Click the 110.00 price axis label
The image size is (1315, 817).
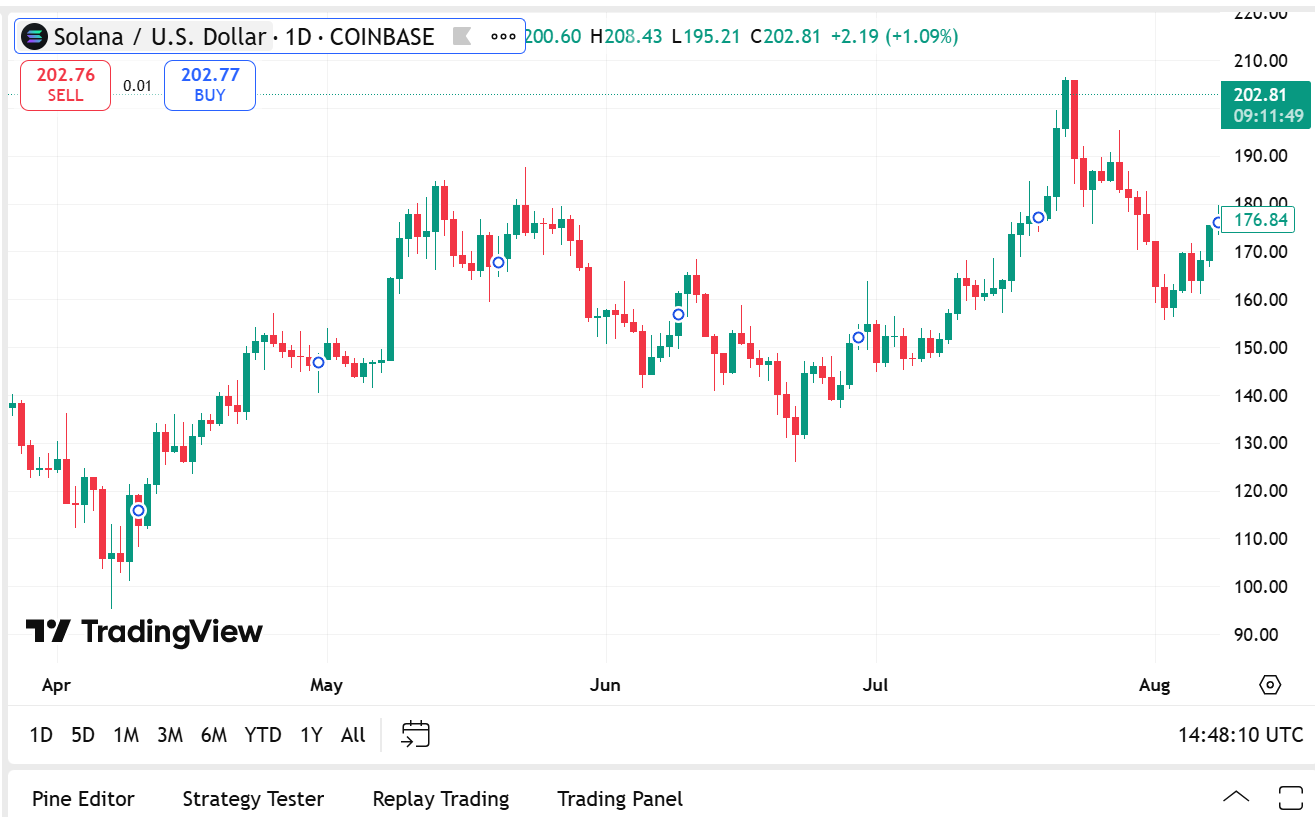1261,539
